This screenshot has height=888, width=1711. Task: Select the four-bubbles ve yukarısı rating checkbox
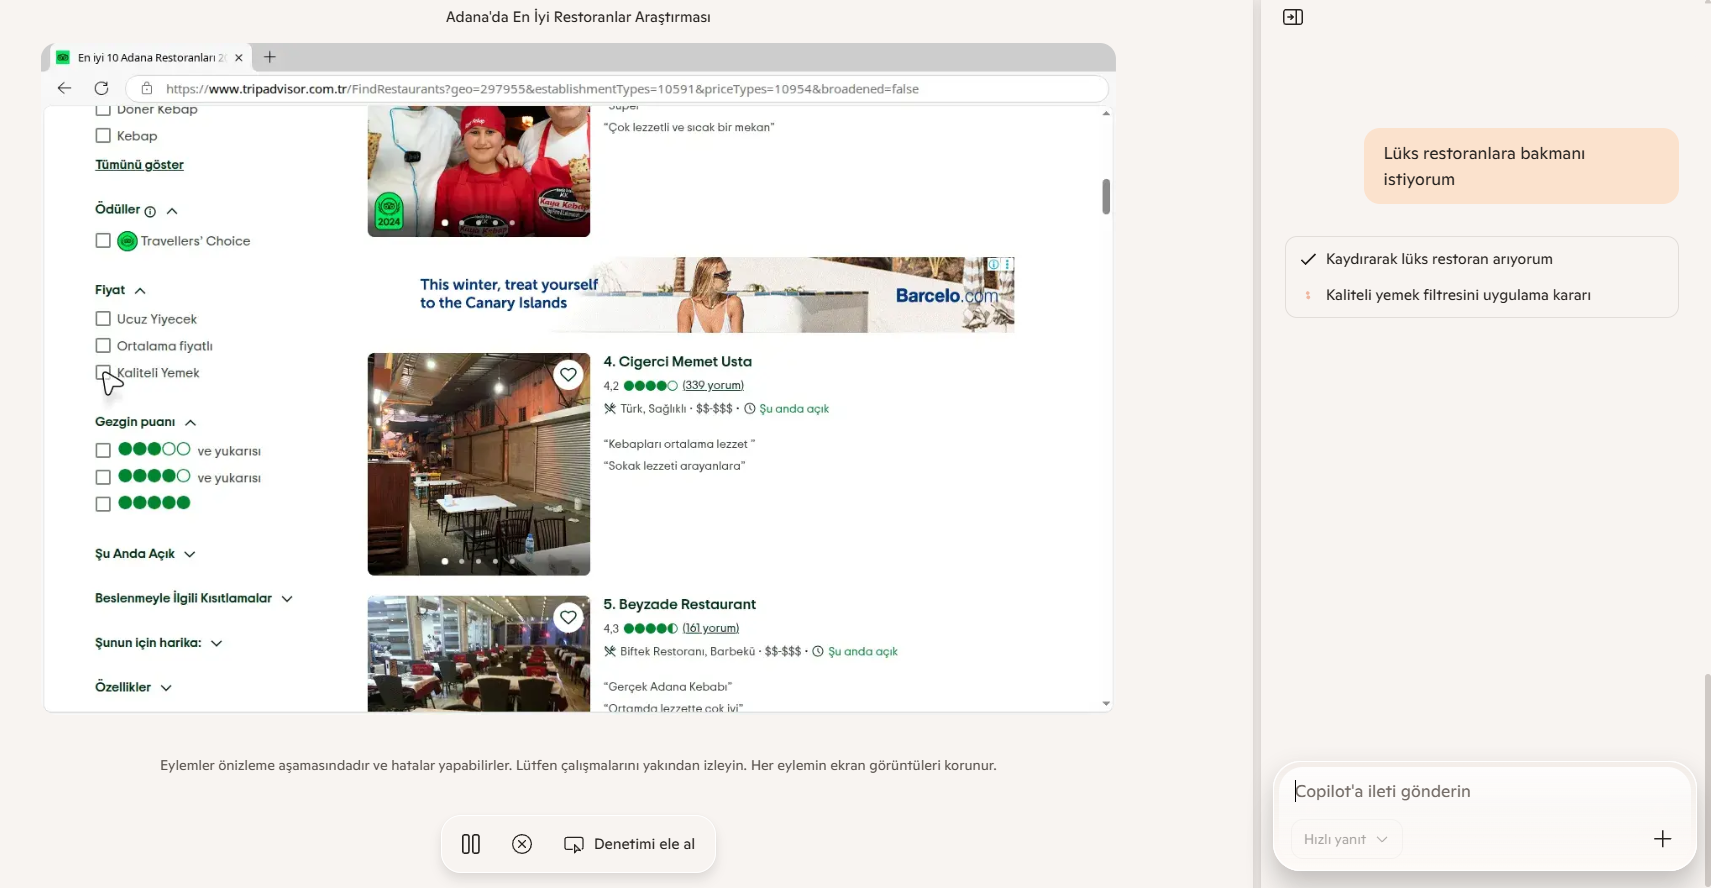click(103, 478)
